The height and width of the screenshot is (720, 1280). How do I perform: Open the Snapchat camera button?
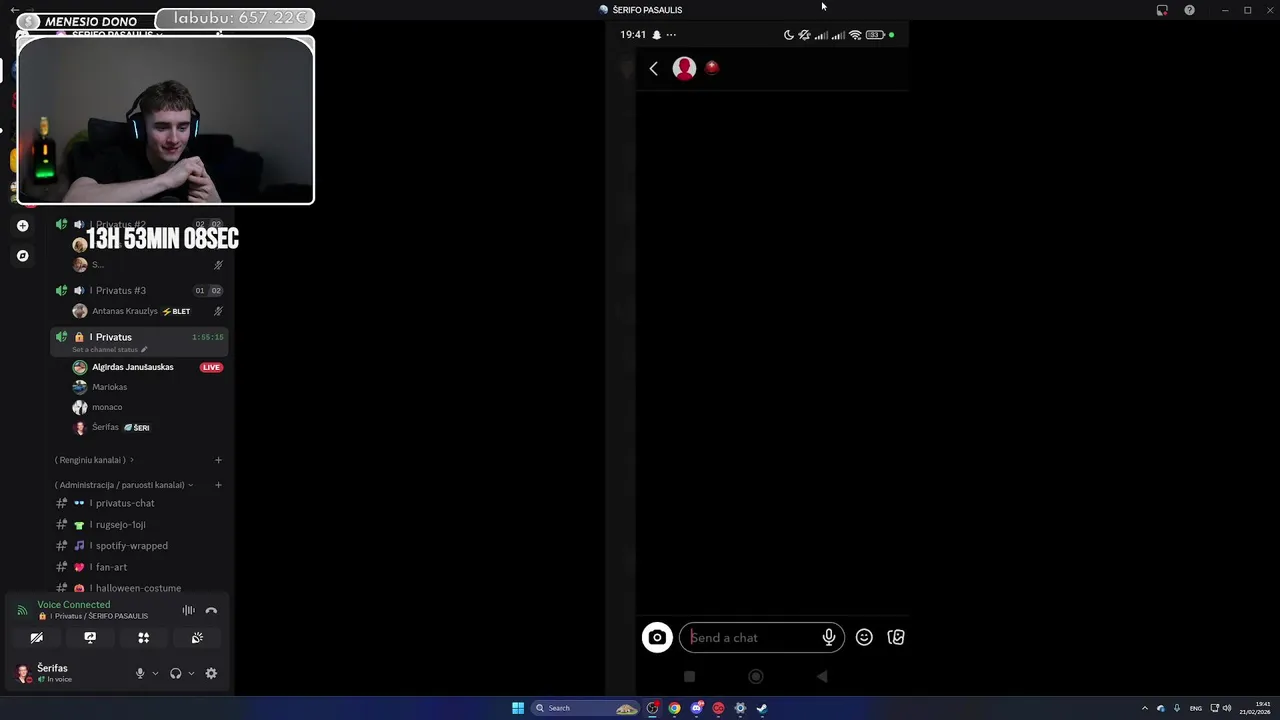(x=657, y=637)
